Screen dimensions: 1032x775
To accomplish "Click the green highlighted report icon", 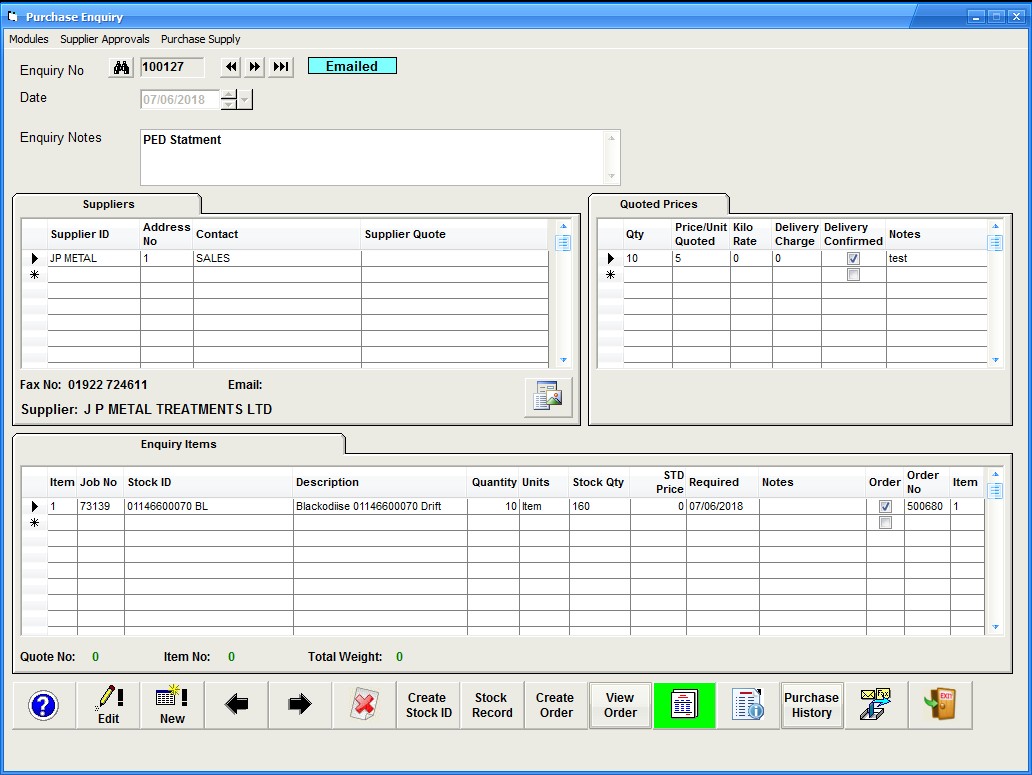I will pyautogui.click(x=684, y=705).
